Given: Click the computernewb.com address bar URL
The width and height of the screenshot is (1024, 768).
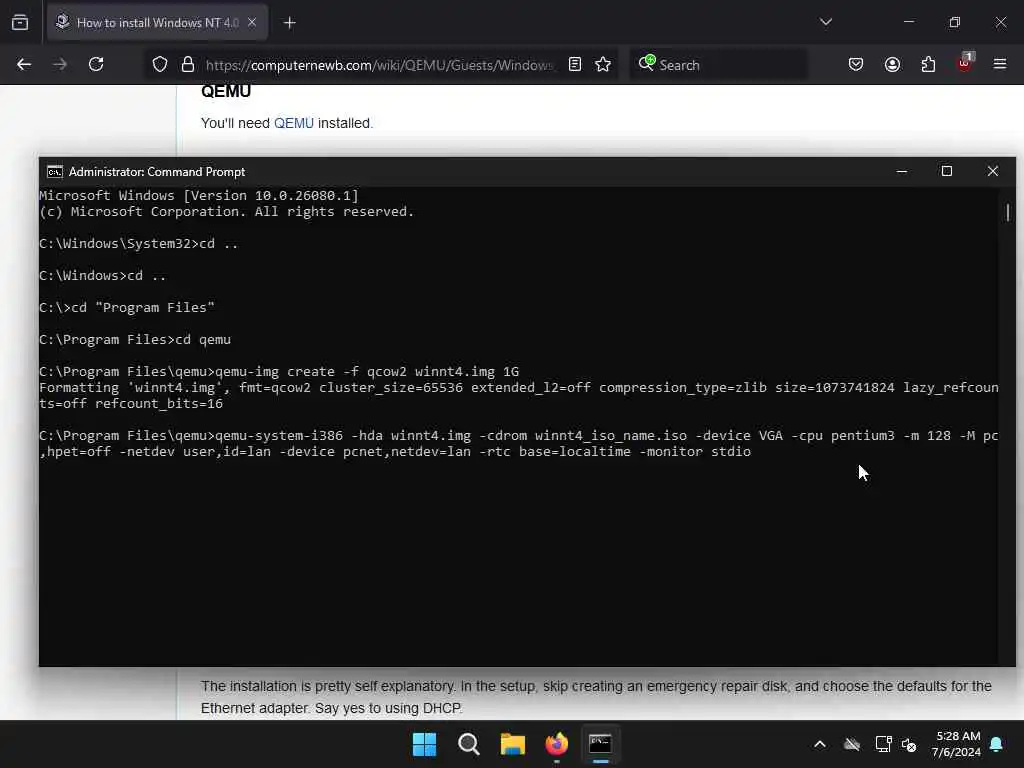Looking at the screenshot, I should click(x=379, y=65).
